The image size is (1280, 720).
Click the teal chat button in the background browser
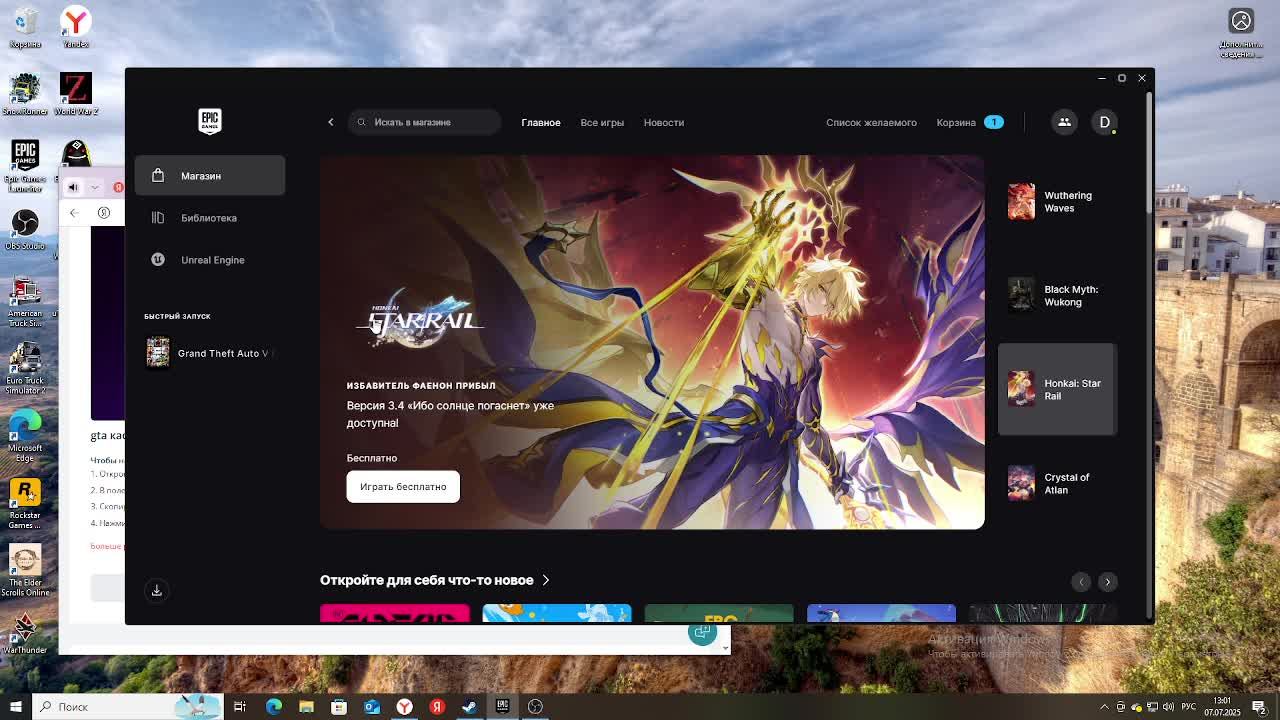702,634
